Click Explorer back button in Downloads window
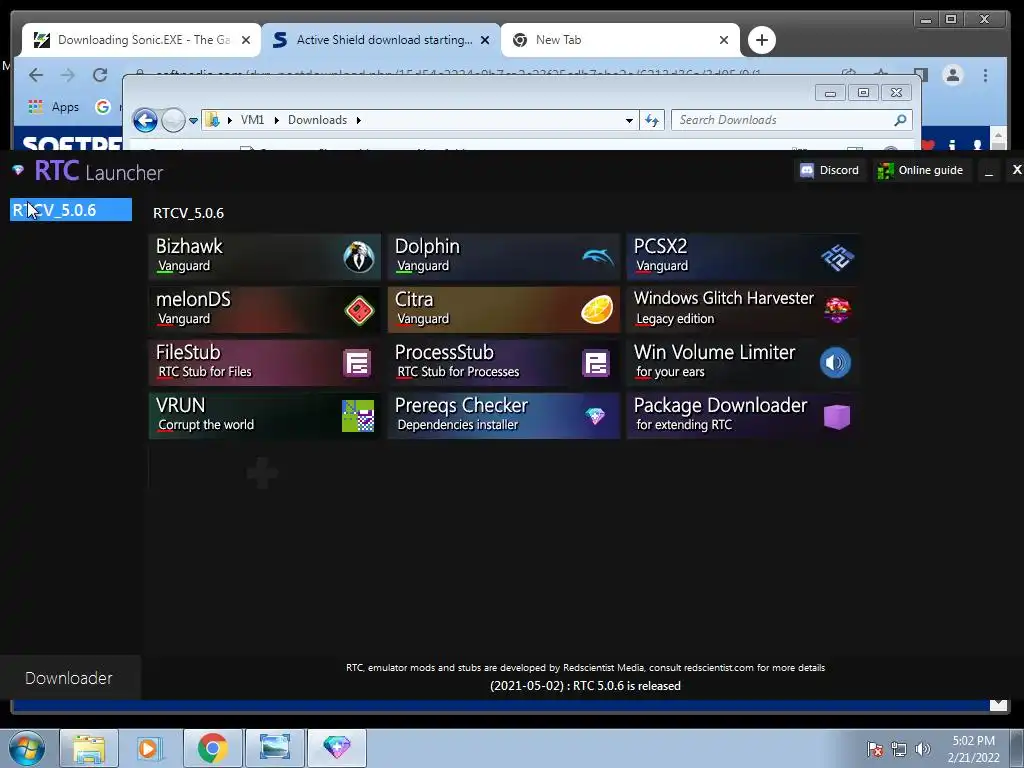Screen dimensions: 1024x768 pyautogui.click(x=145, y=120)
